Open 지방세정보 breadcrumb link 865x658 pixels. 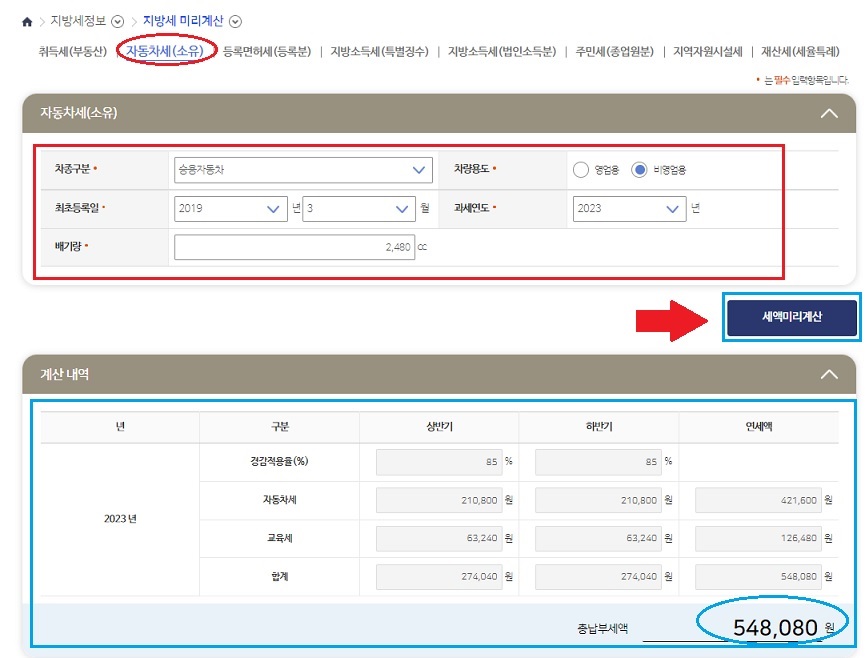(x=78, y=21)
